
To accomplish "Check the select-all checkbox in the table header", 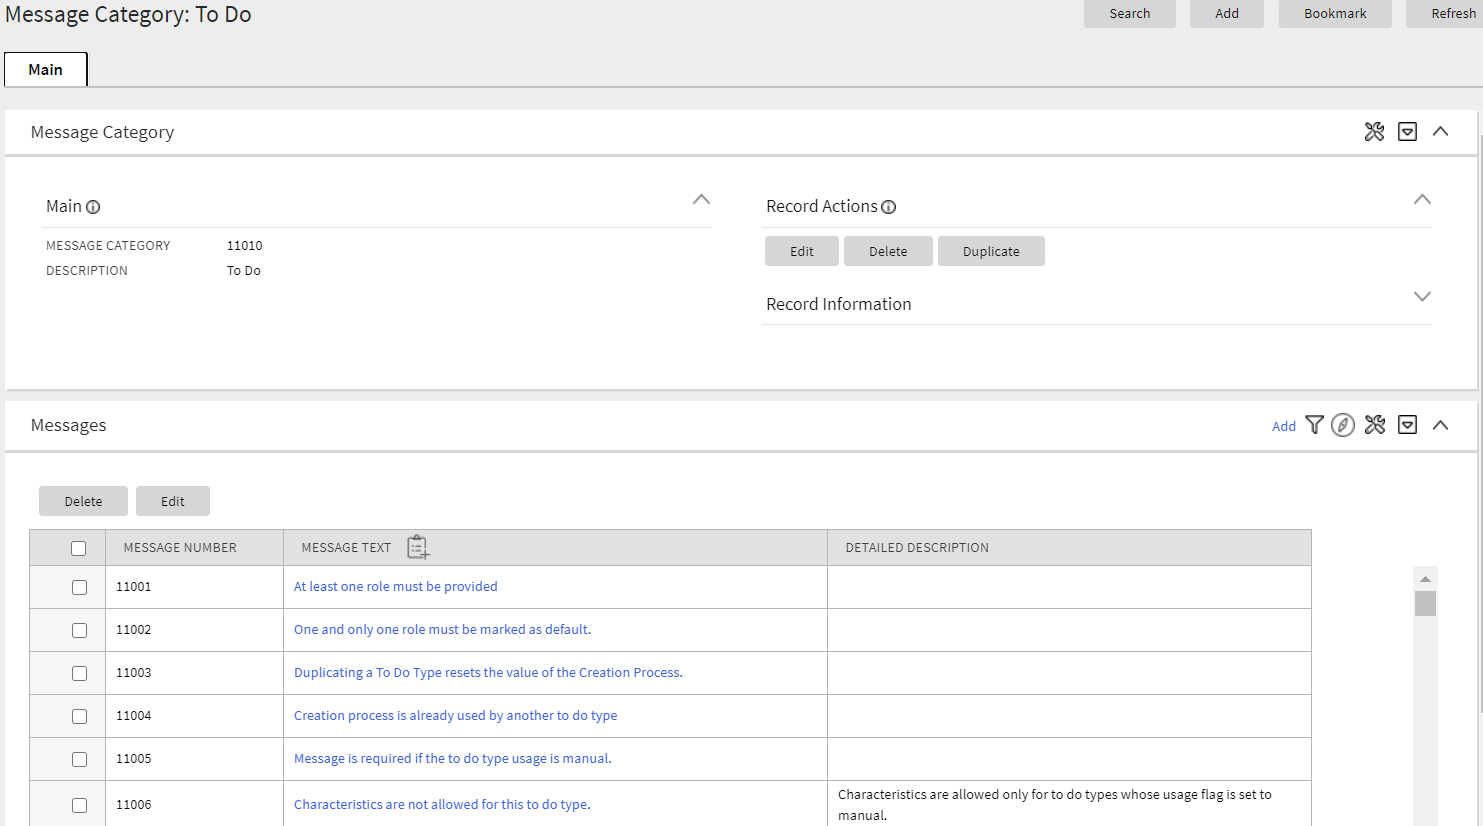I will click(x=79, y=547).
